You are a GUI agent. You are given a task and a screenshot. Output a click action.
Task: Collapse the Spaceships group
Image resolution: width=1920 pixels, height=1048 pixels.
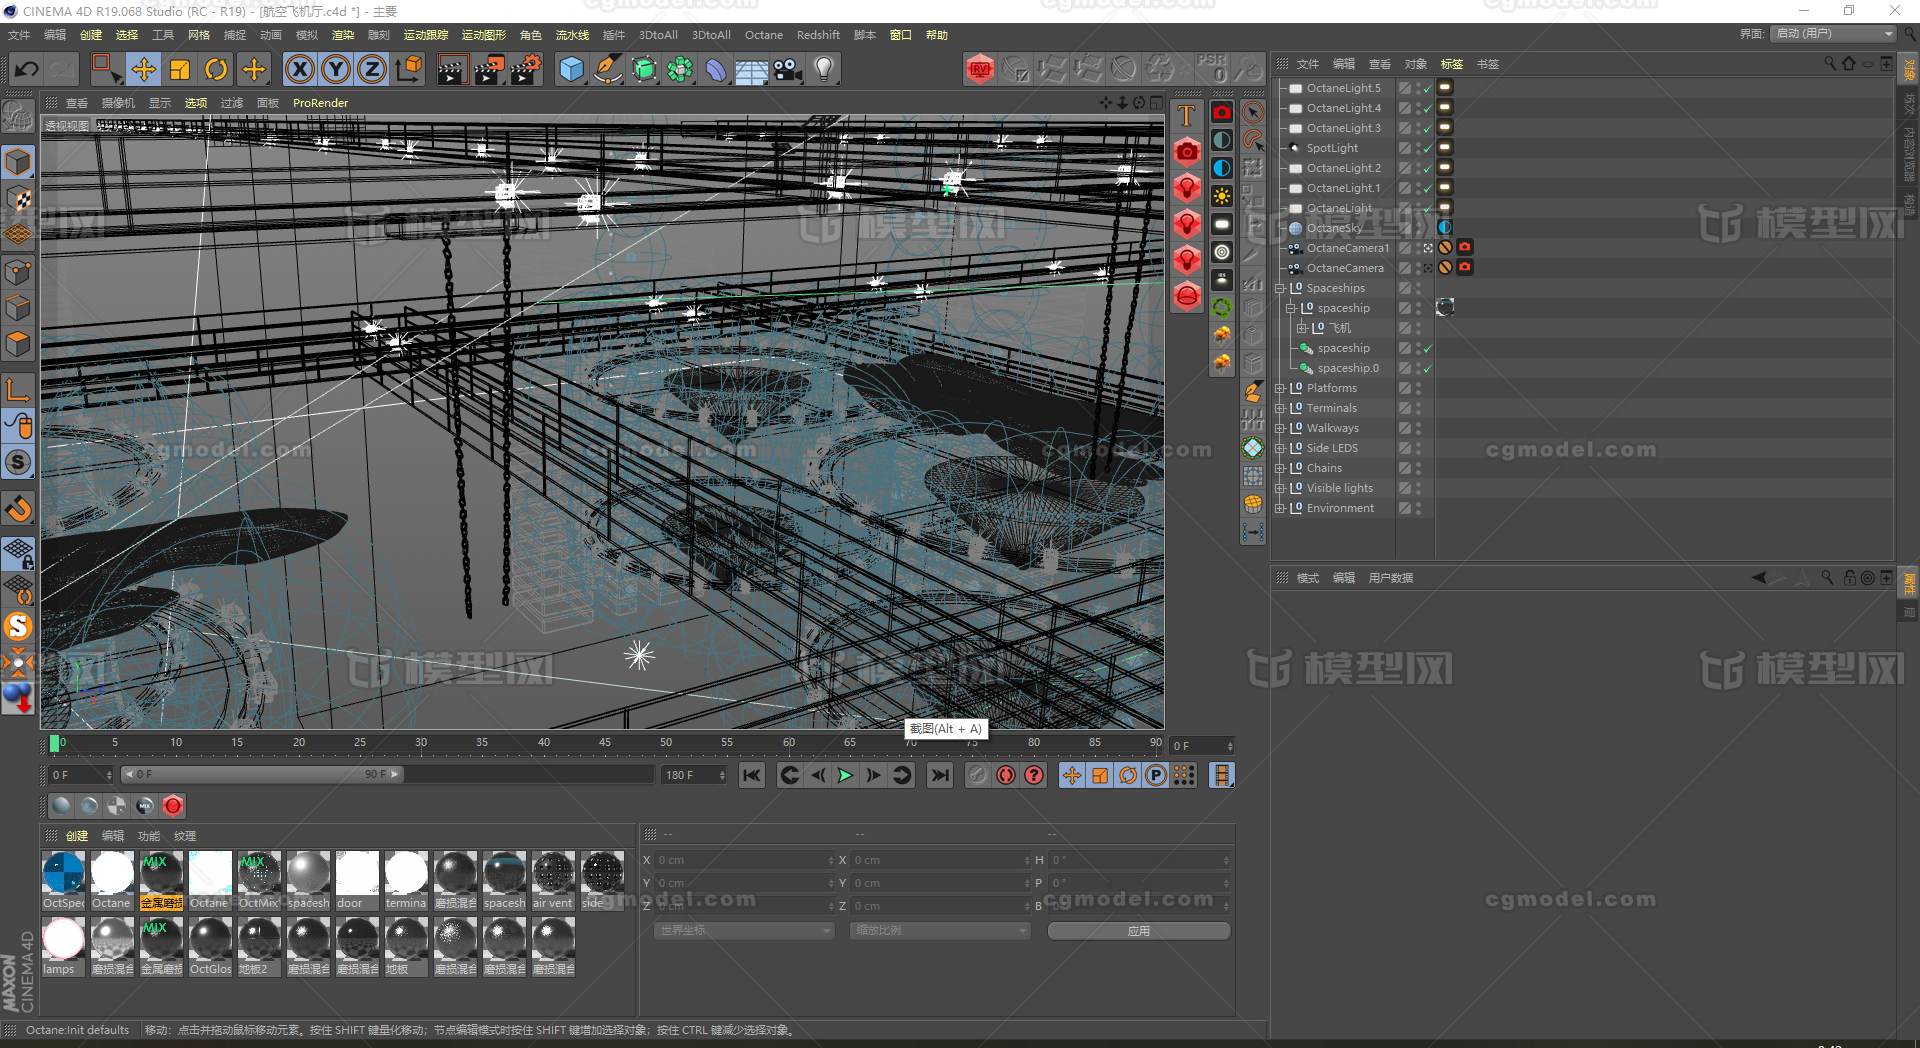(x=1280, y=288)
